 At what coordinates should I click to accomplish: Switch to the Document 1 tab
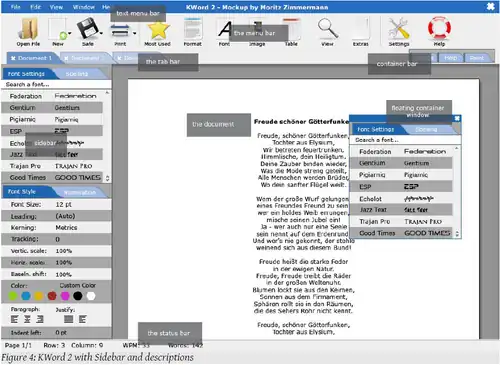point(33,58)
